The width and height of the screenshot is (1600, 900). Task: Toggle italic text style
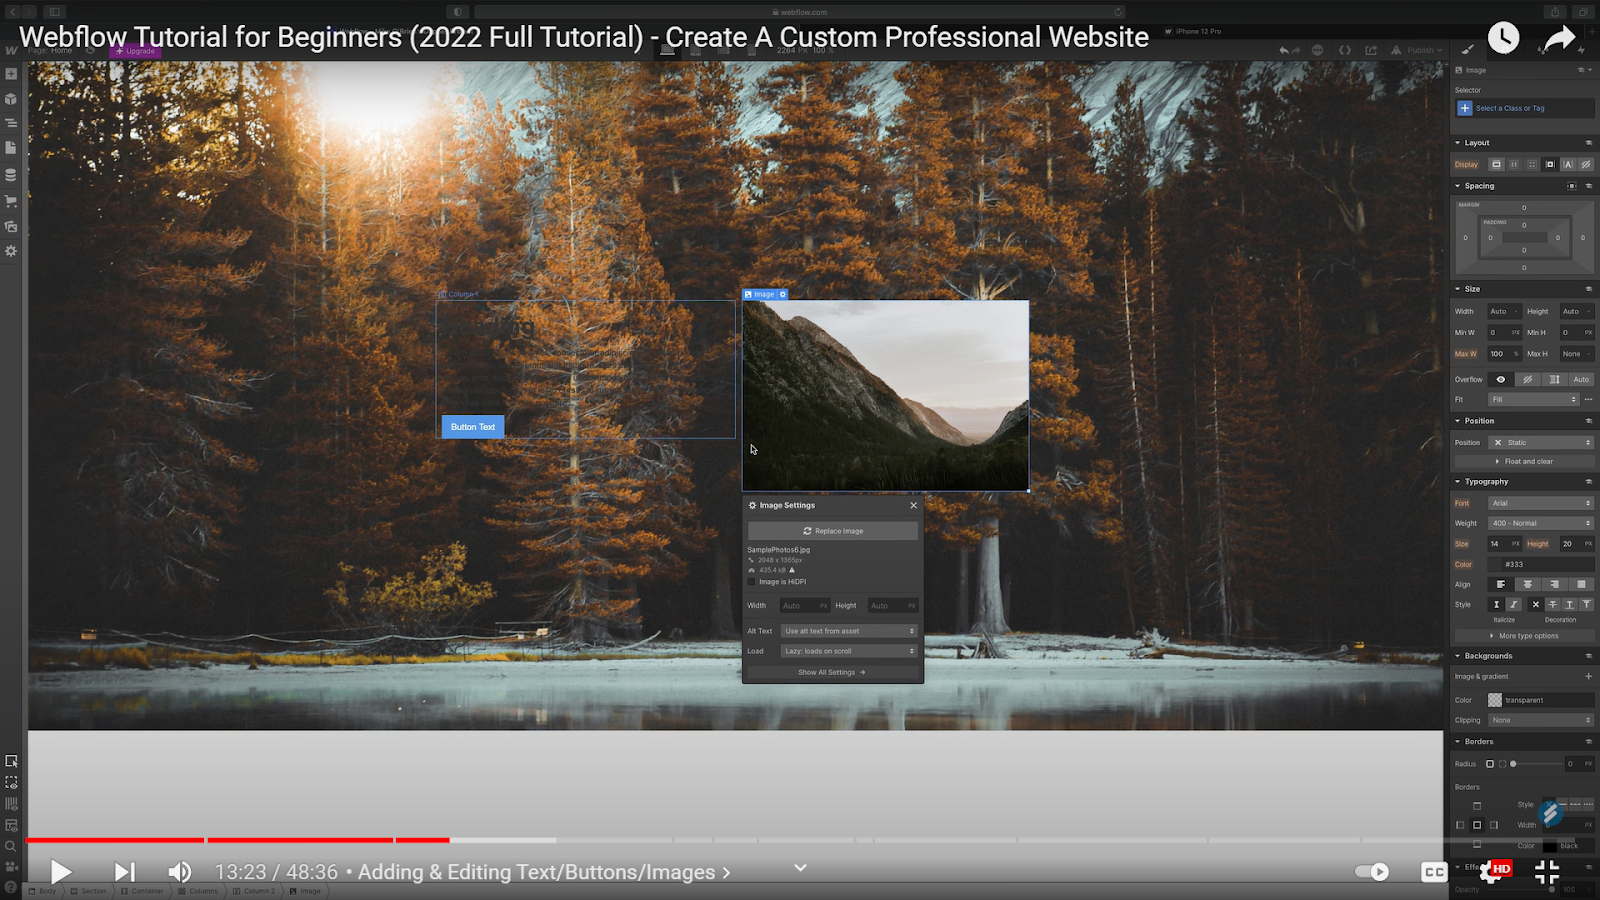coord(1514,604)
